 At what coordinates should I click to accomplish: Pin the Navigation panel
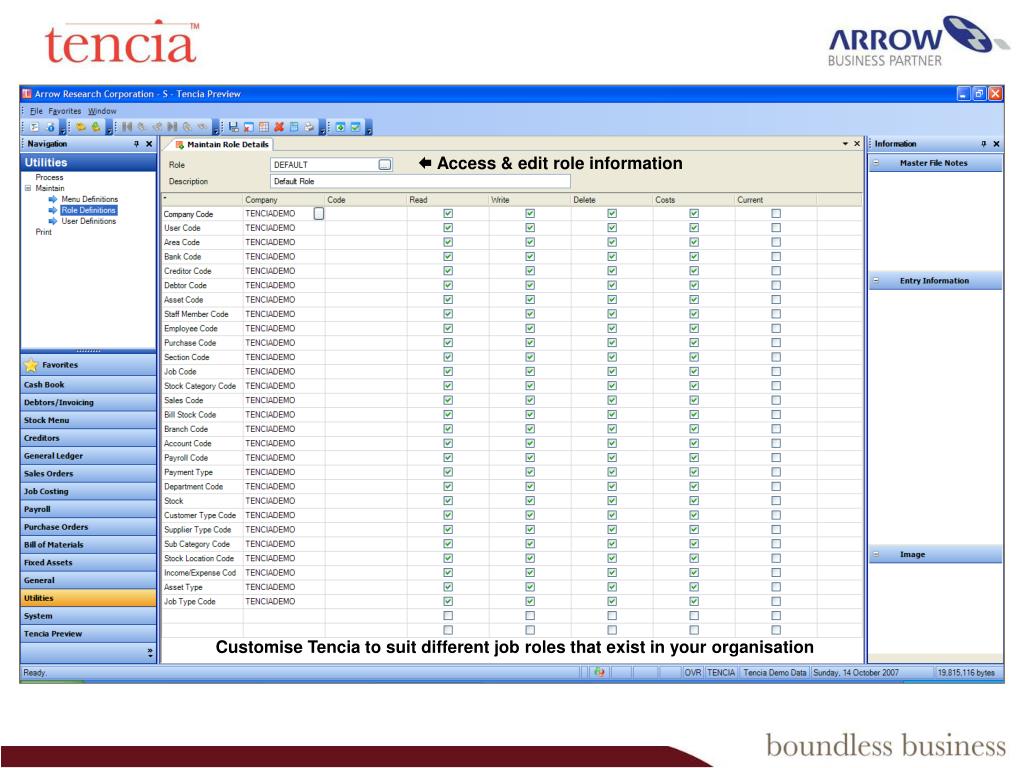click(x=136, y=144)
